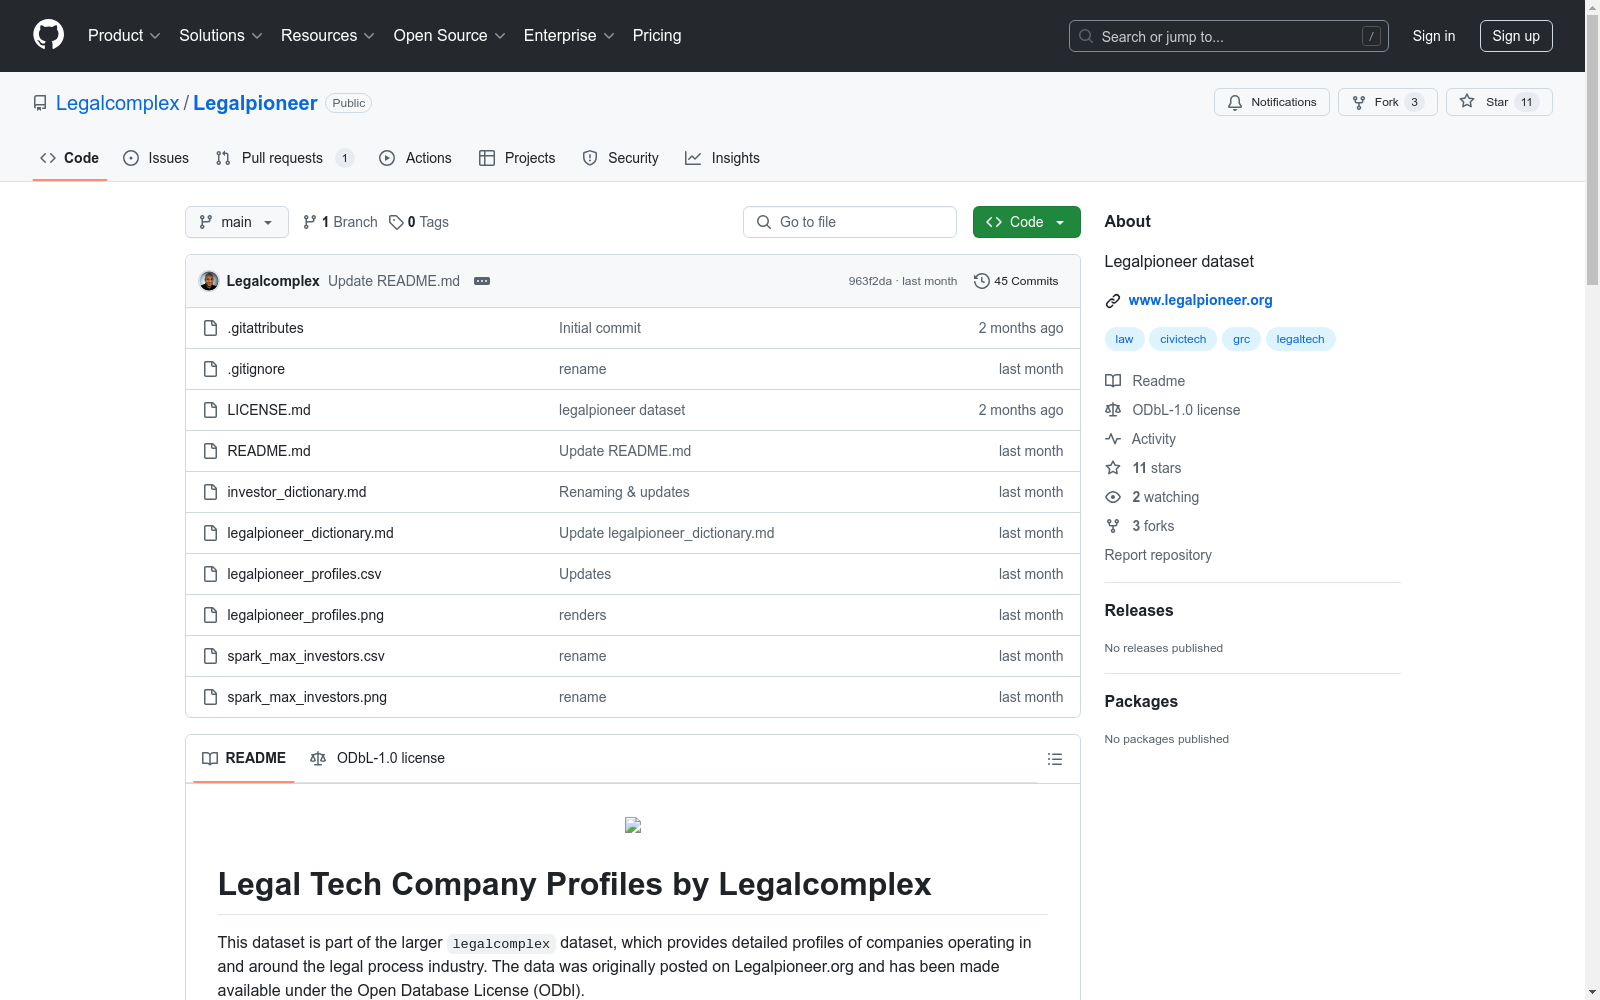Switch to the Code tab
The width and height of the screenshot is (1600, 1000).
coord(70,158)
